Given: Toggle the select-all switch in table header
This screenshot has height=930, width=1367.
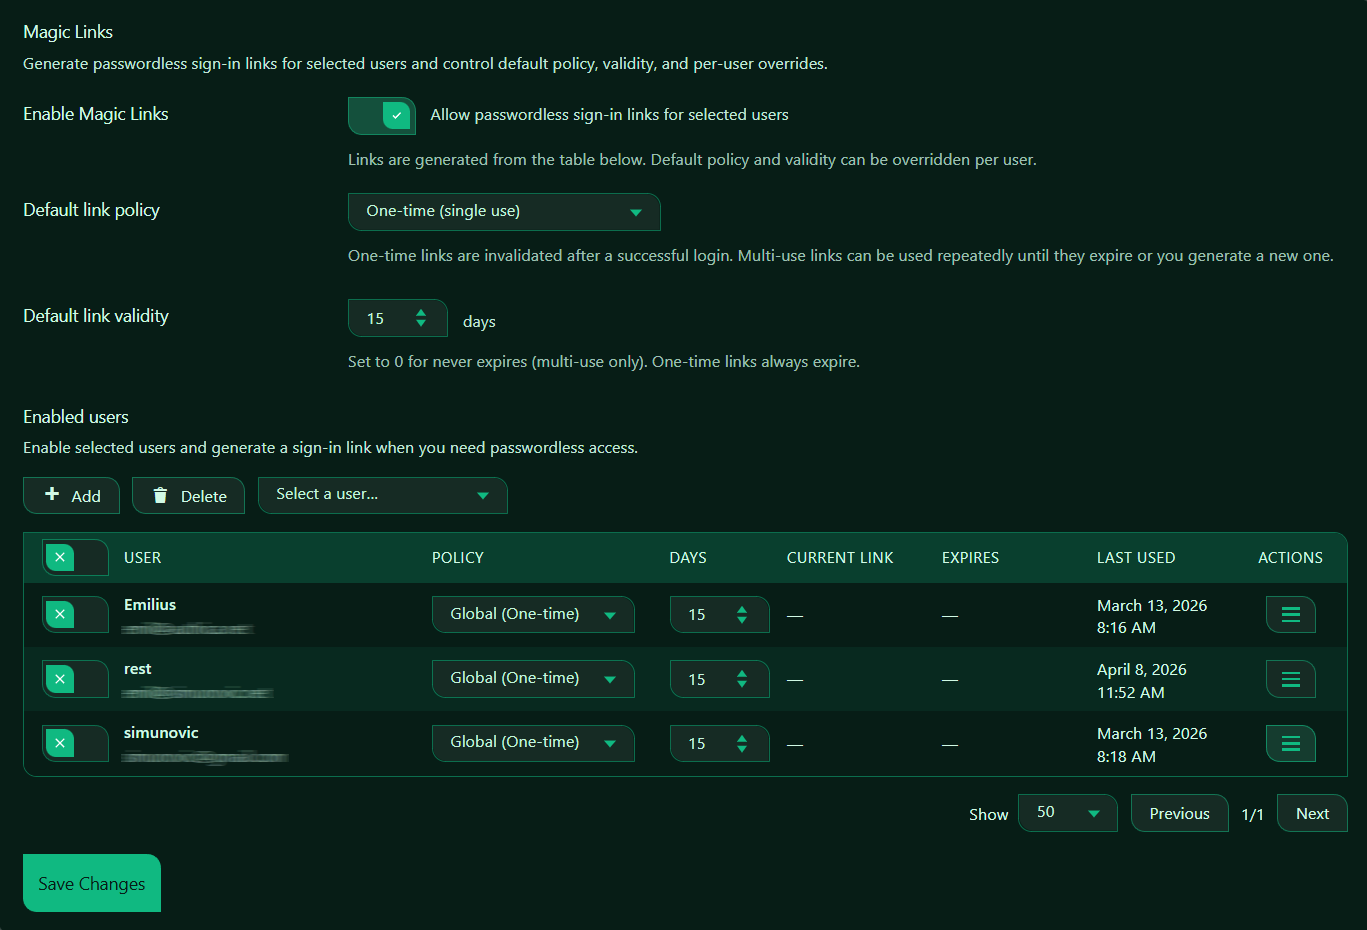Looking at the screenshot, I should click(75, 558).
